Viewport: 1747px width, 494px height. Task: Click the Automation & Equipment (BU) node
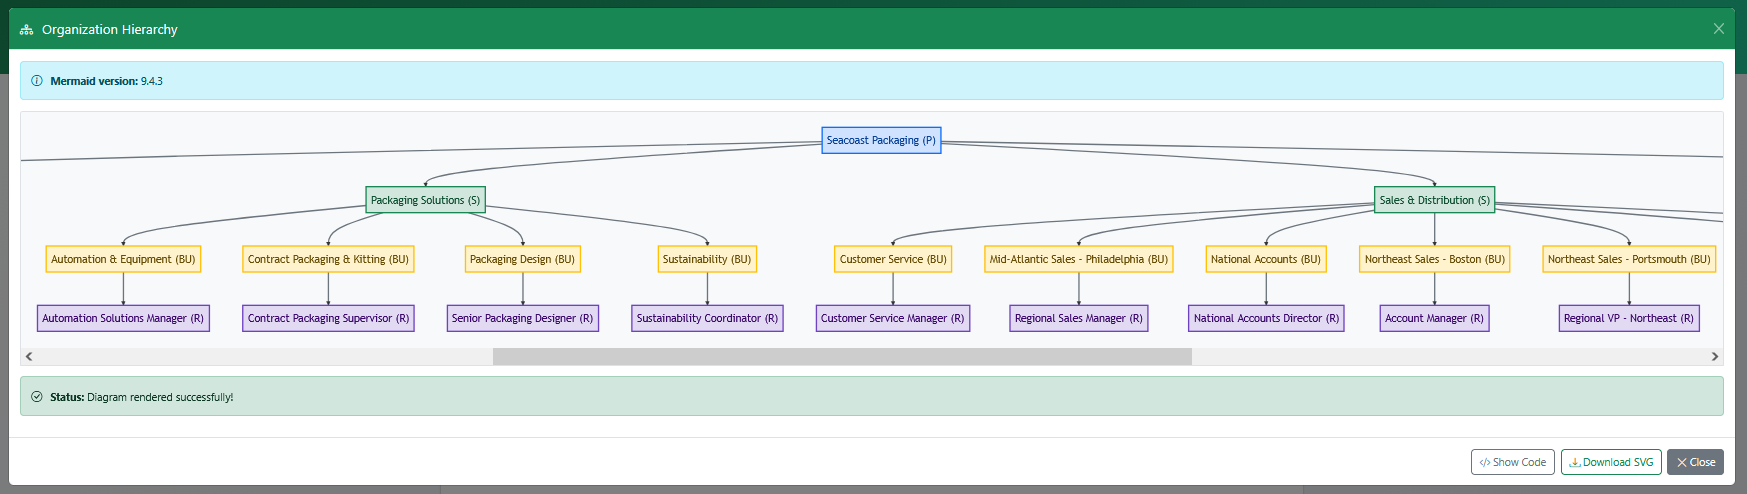pyautogui.click(x=123, y=259)
